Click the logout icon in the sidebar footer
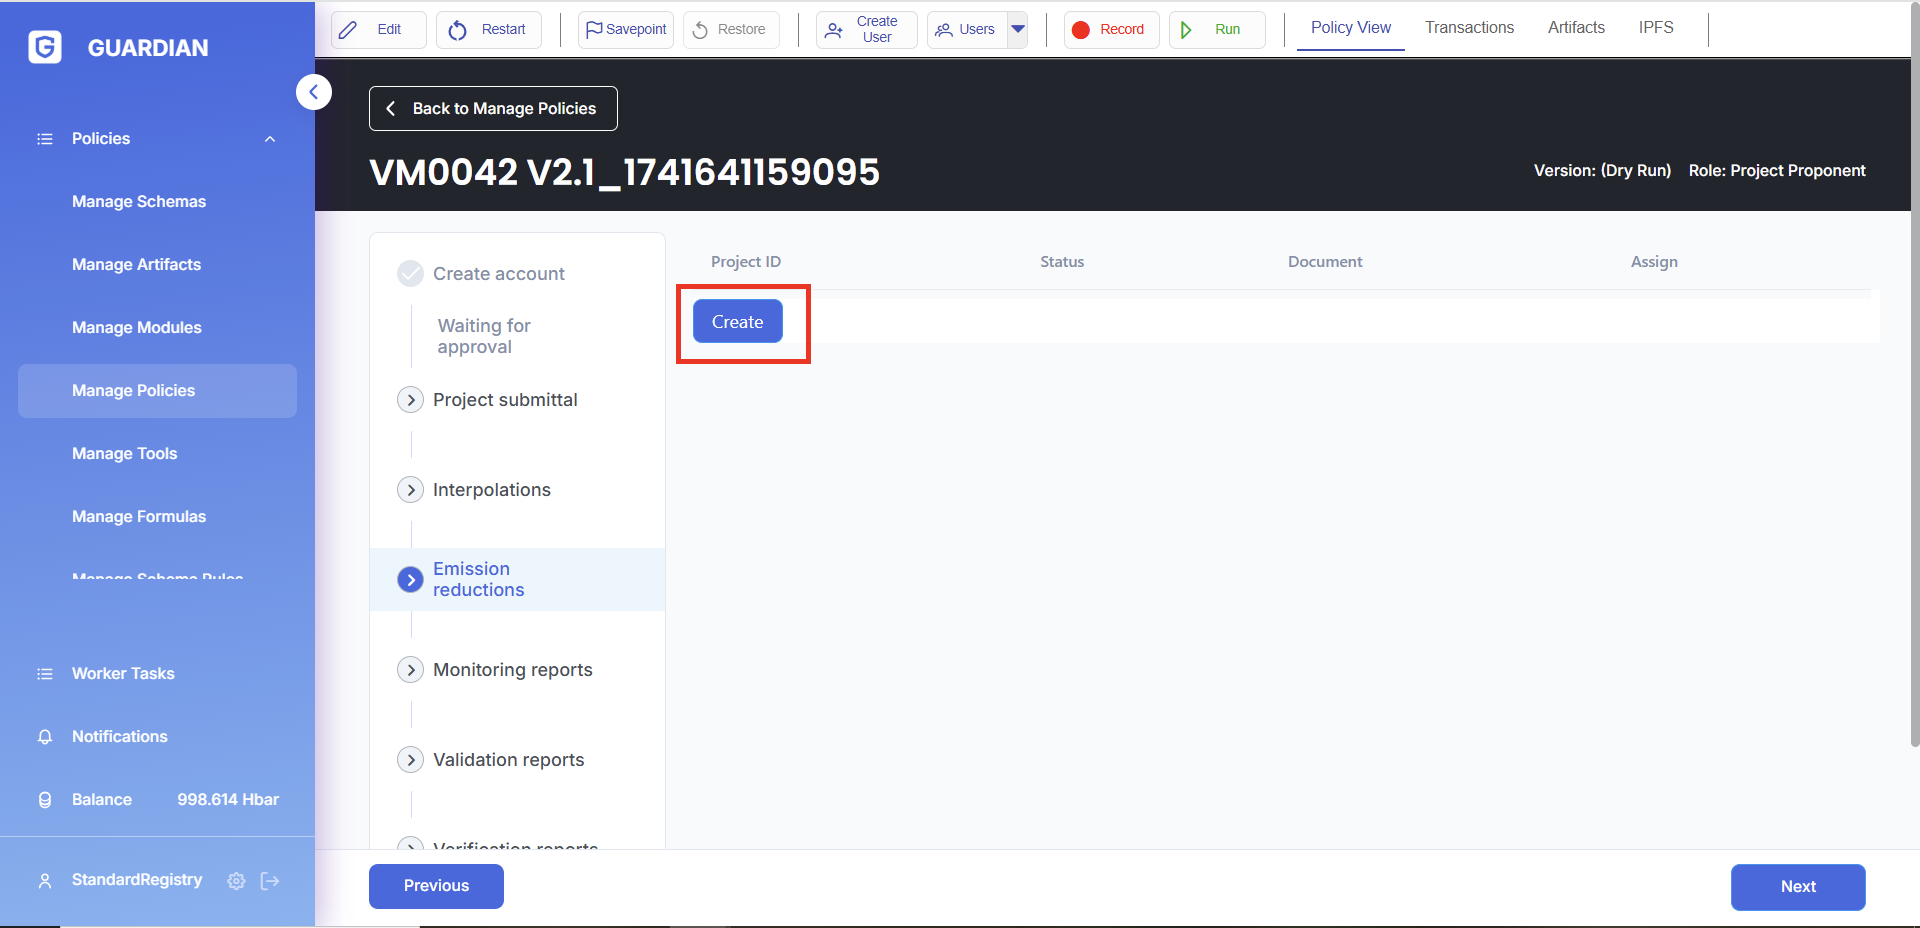The image size is (1920, 928). pos(270,881)
